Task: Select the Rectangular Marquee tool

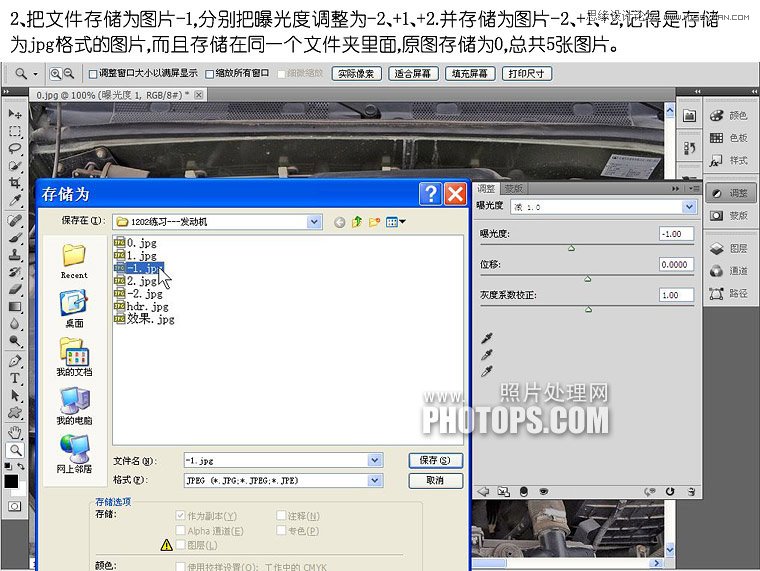Action: 15,131
